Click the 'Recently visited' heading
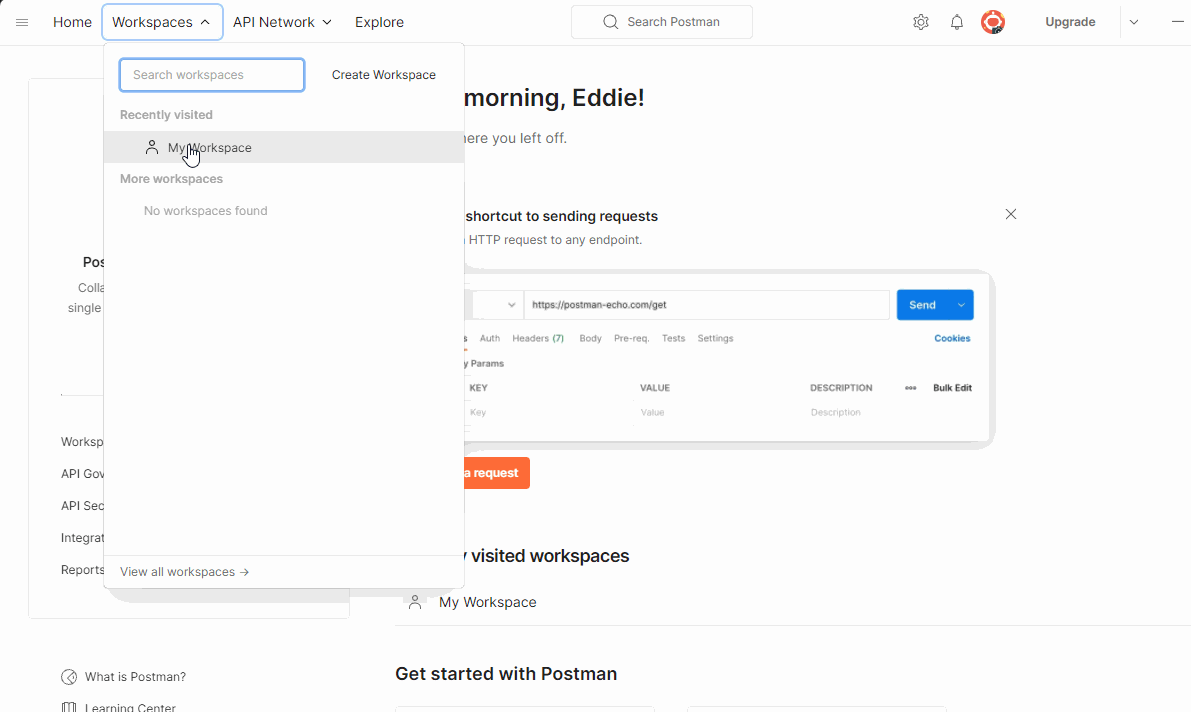Viewport: 1191px width, 712px height. pos(166,115)
